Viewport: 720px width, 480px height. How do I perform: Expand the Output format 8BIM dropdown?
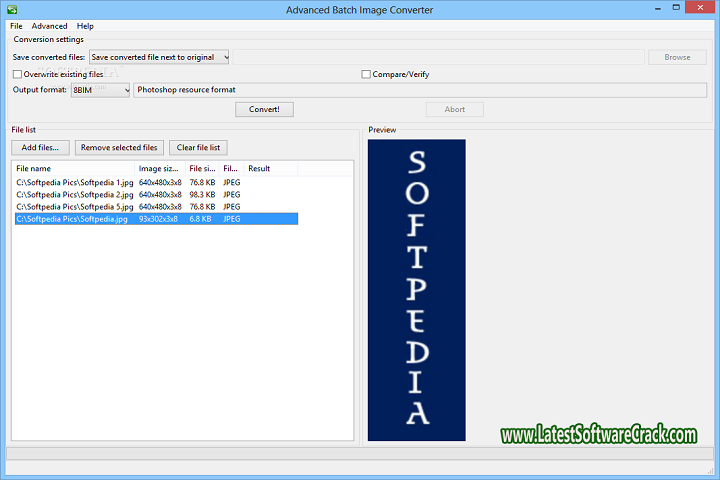click(100, 90)
